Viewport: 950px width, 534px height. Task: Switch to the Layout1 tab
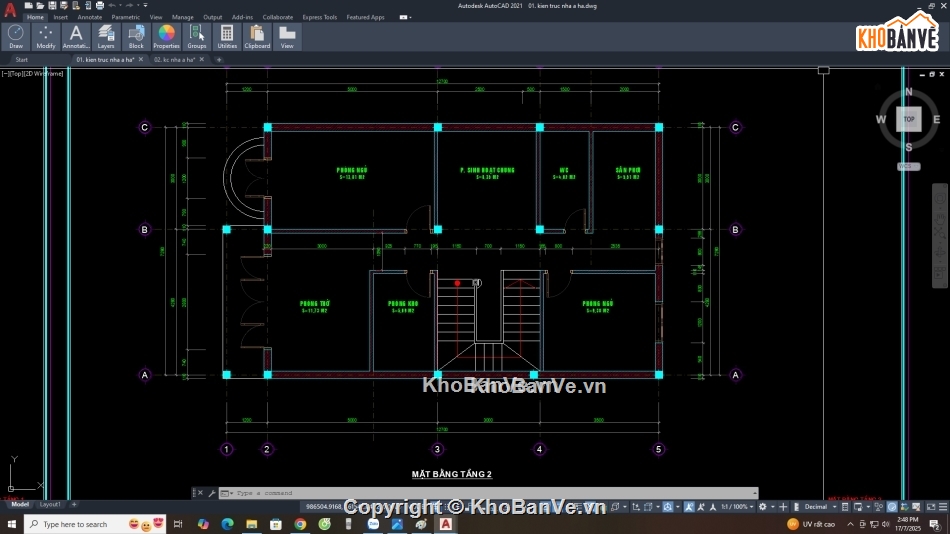click(x=50, y=504)
